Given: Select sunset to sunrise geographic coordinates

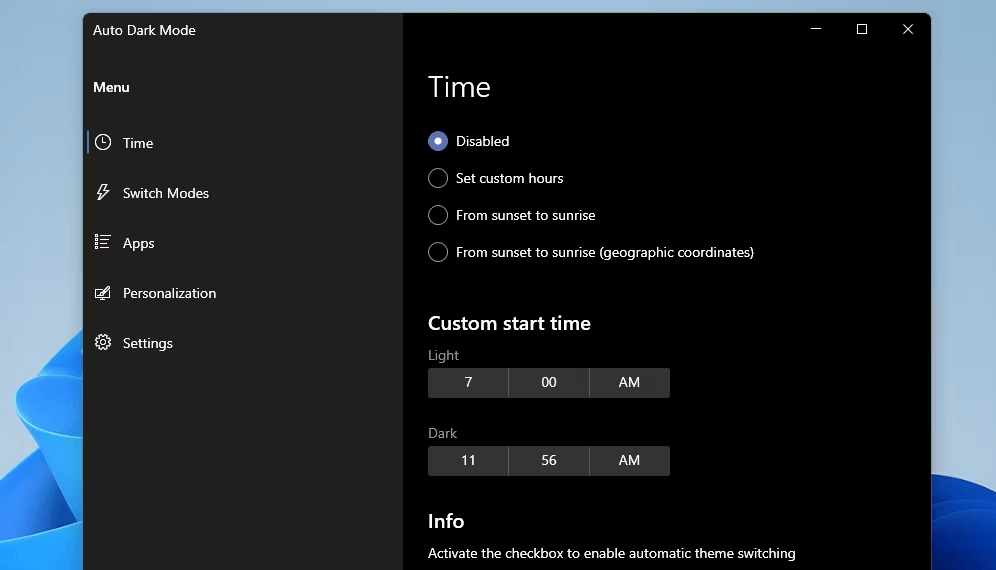Looking at the screenshot, I should (438, 252).
